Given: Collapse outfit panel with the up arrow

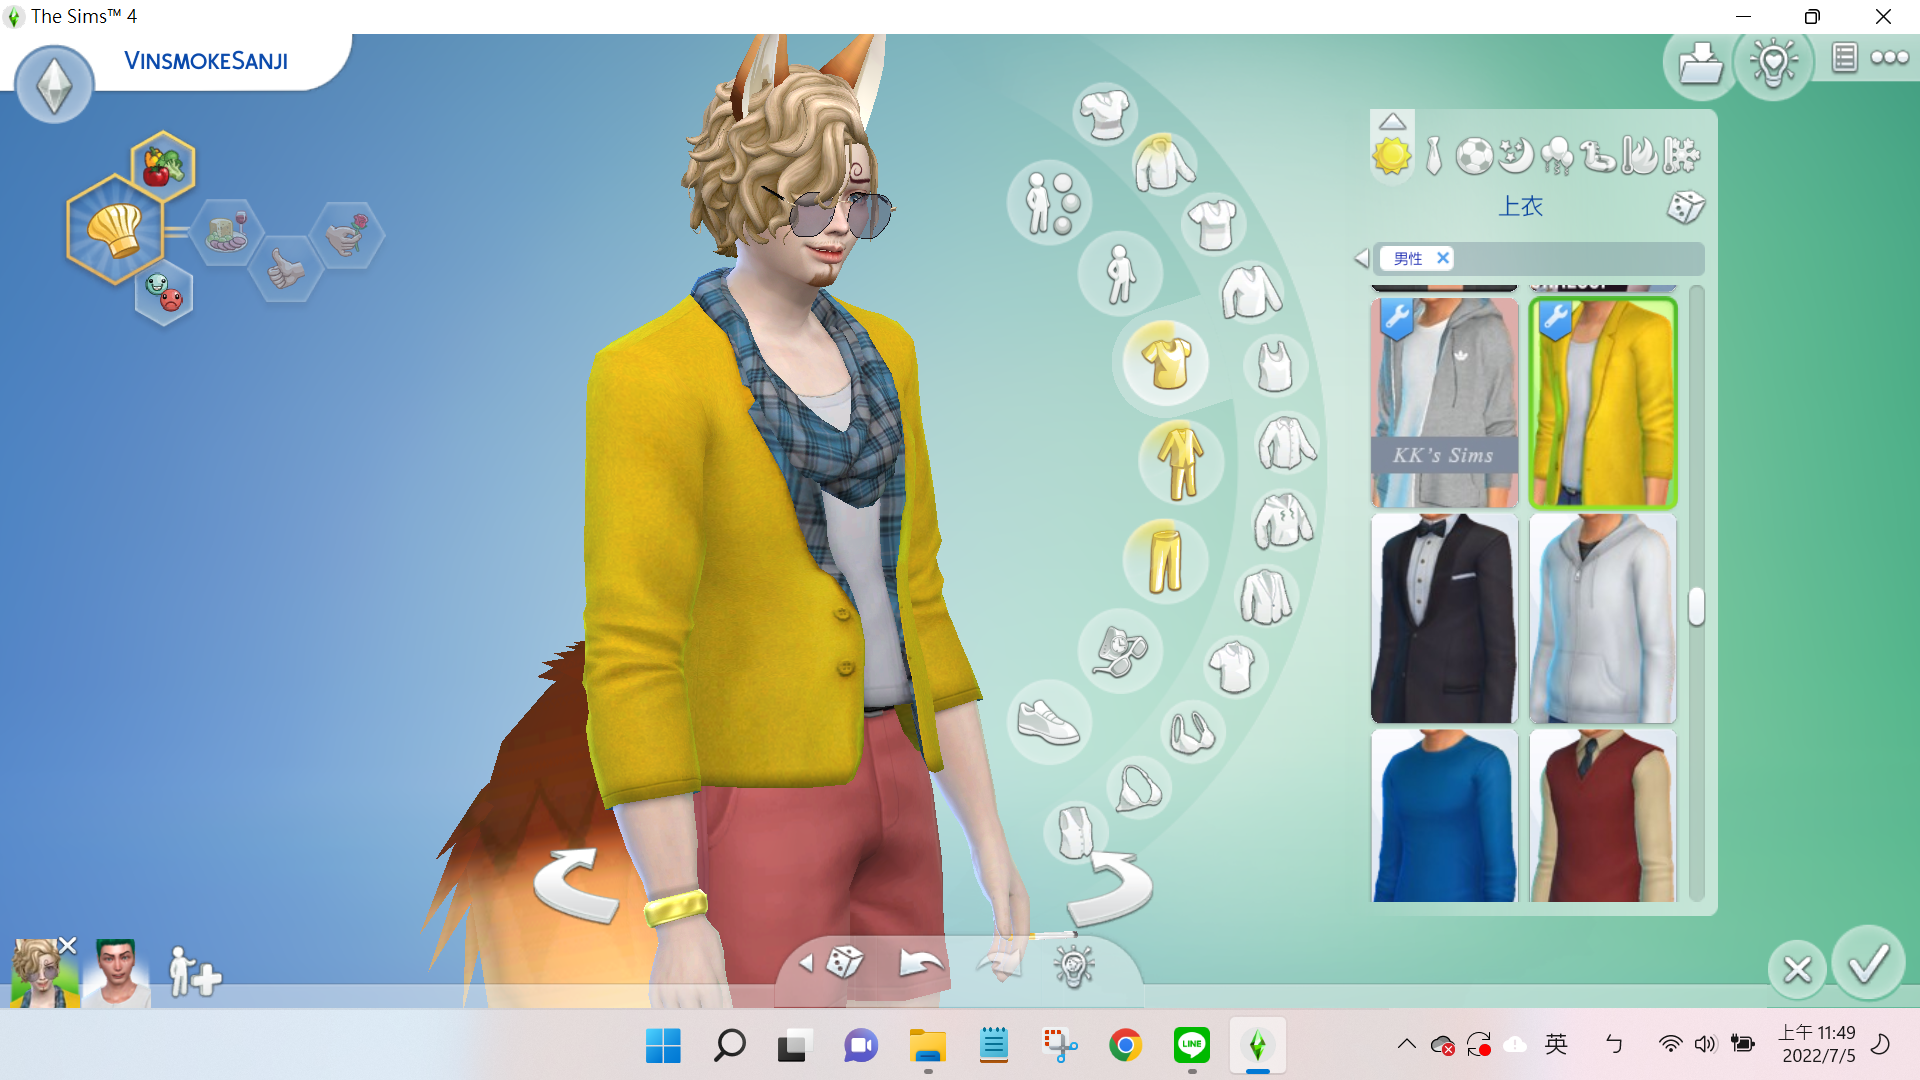Looking at the screenshot, I should [1392, 122].
